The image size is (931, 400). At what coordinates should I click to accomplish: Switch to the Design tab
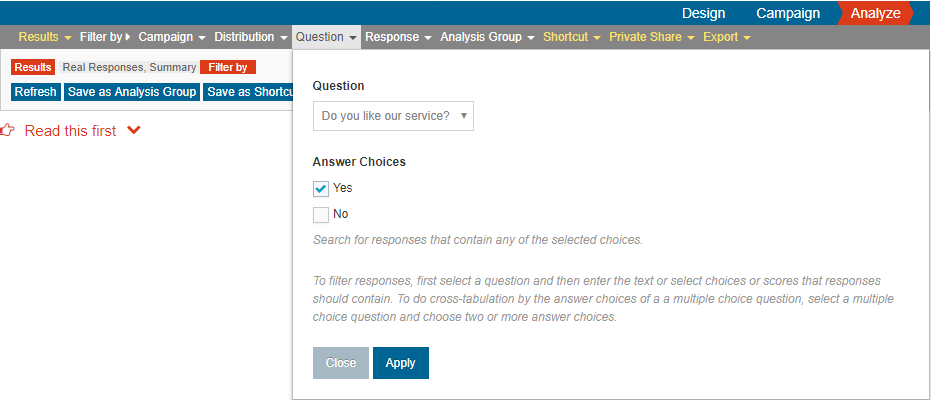[x=704, y=13]
